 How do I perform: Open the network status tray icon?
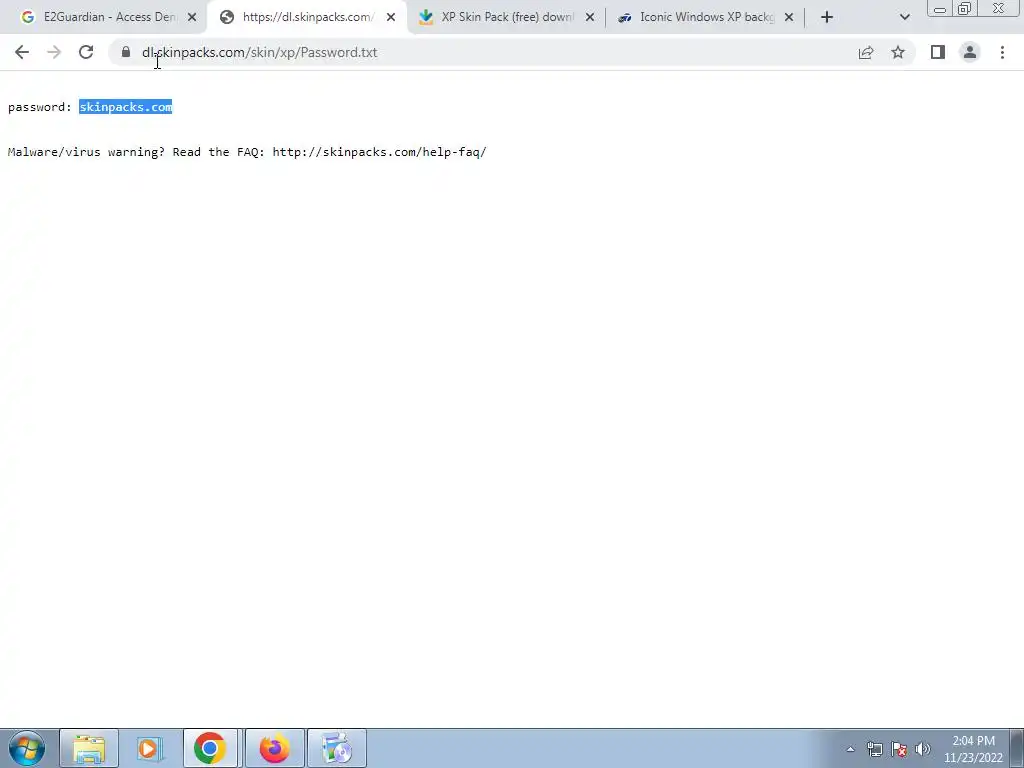(x=874, y=750)
